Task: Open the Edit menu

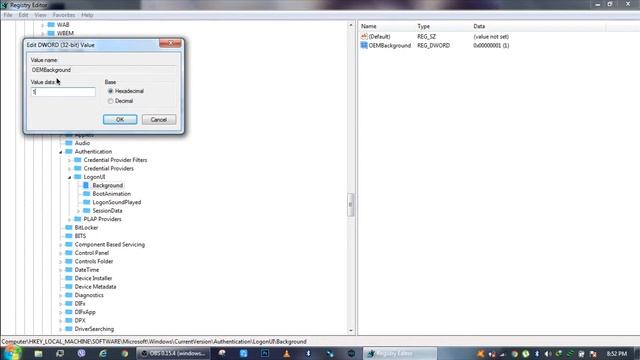Action: coord(23,15)
